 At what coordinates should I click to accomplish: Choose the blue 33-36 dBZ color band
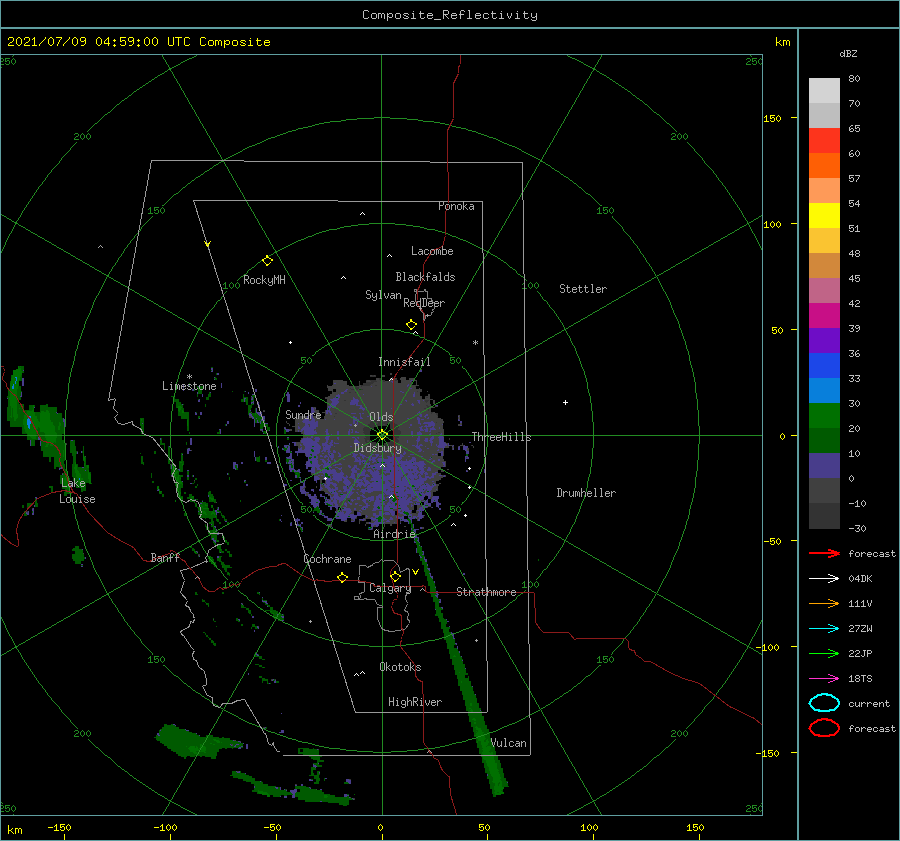824,366
